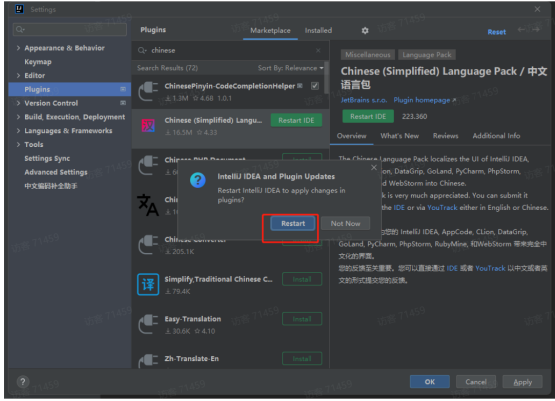
Task: Select Keymap in settings tree
Action: (38, 62)
